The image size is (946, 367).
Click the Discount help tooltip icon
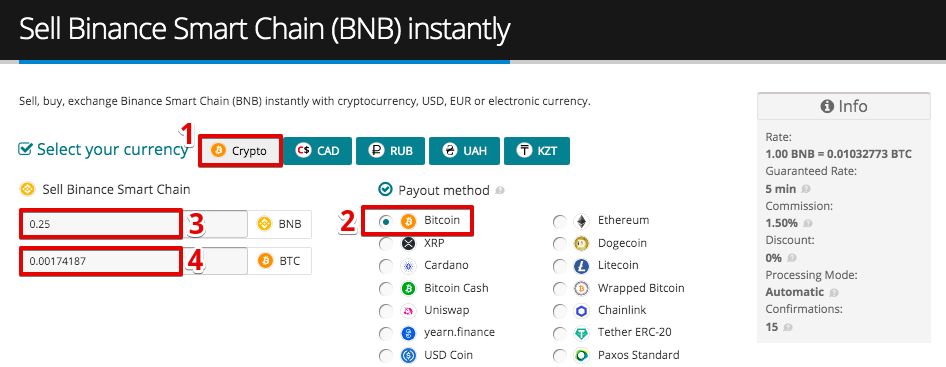click(792, 258)
